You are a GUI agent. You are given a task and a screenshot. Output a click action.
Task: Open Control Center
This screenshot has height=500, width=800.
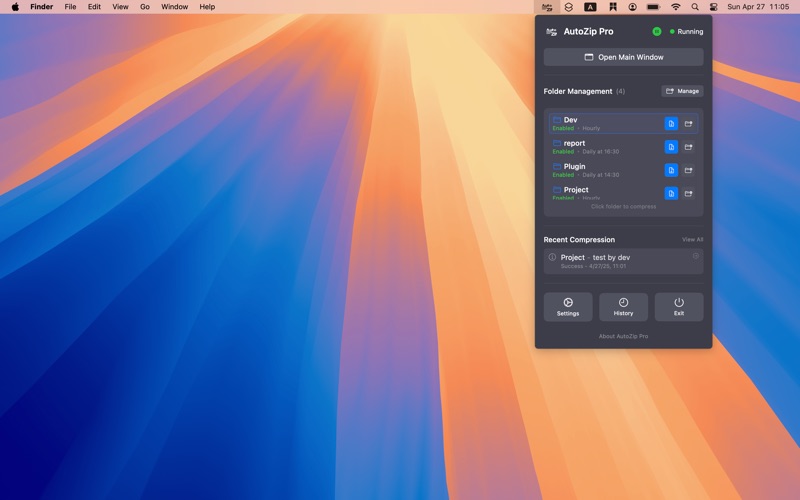pos(713,7)
